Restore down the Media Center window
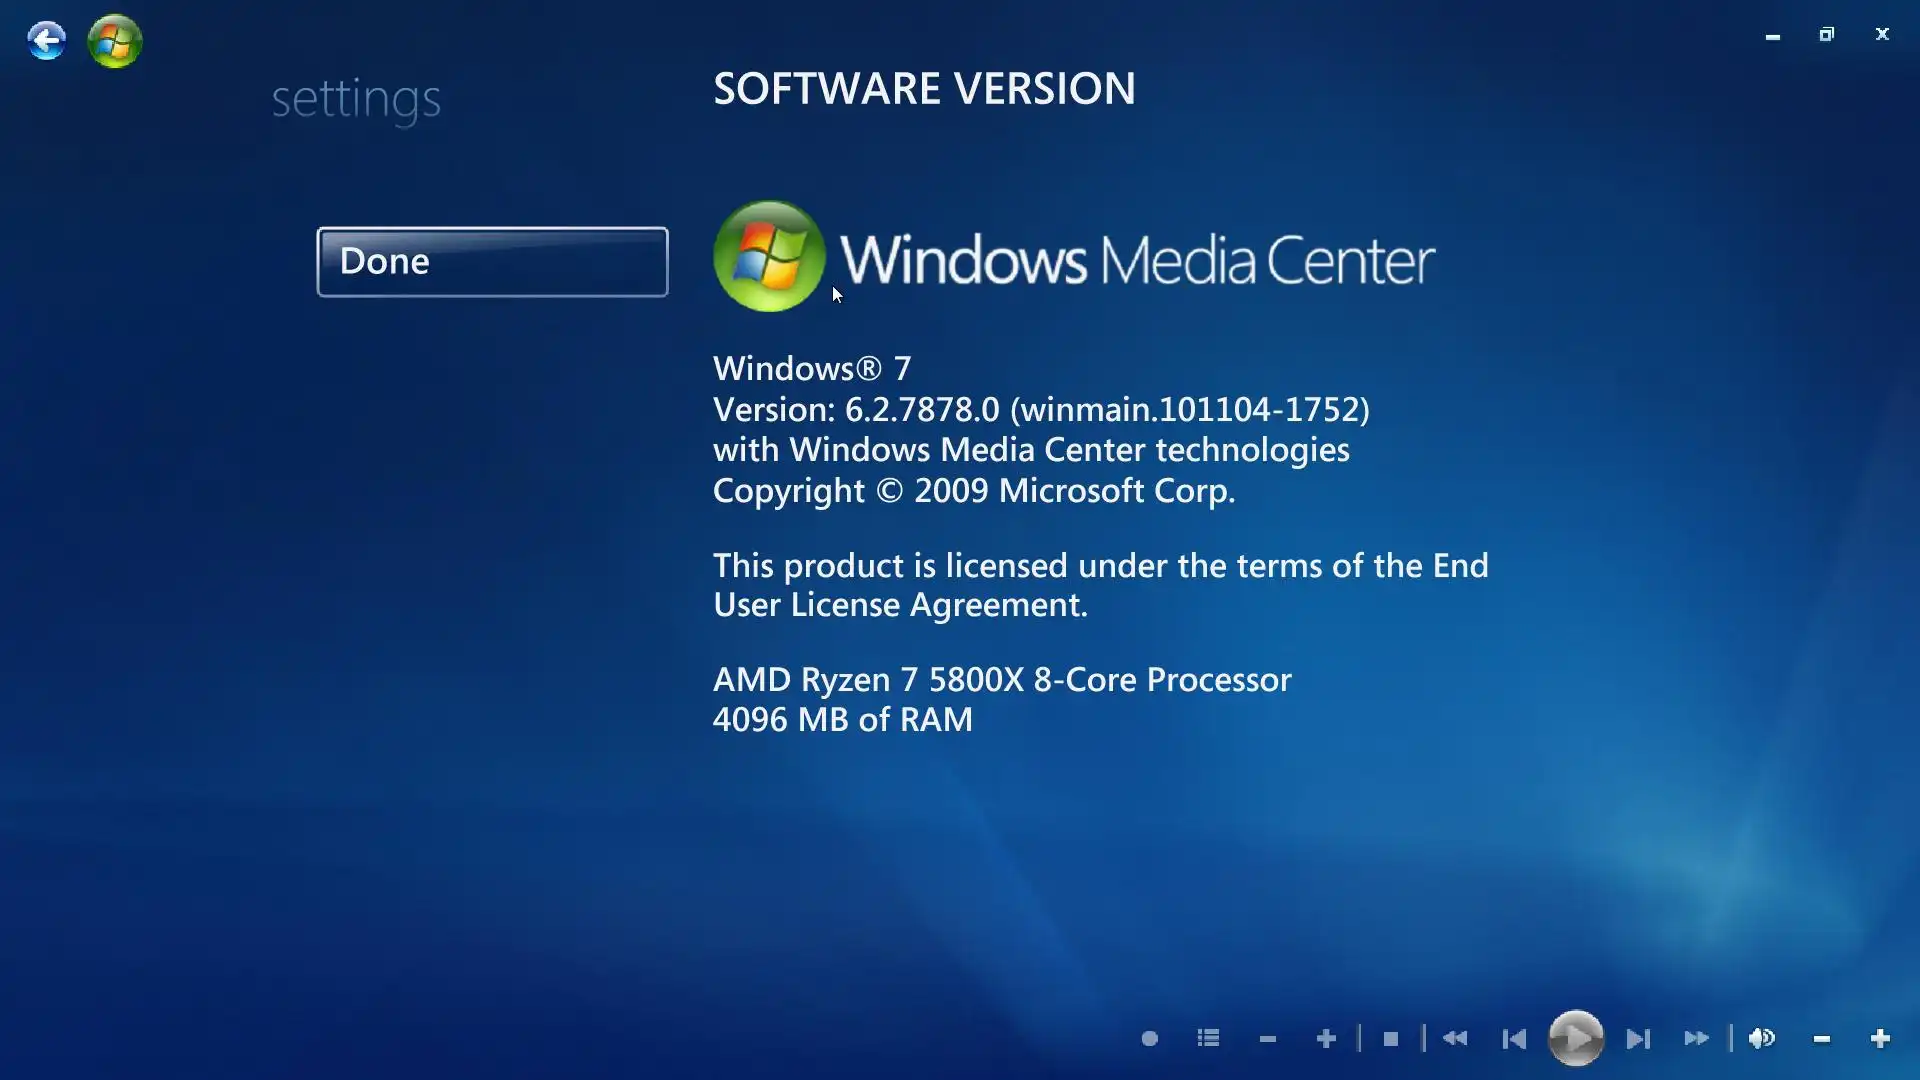The image size is (1920, 1080). 1826,34
